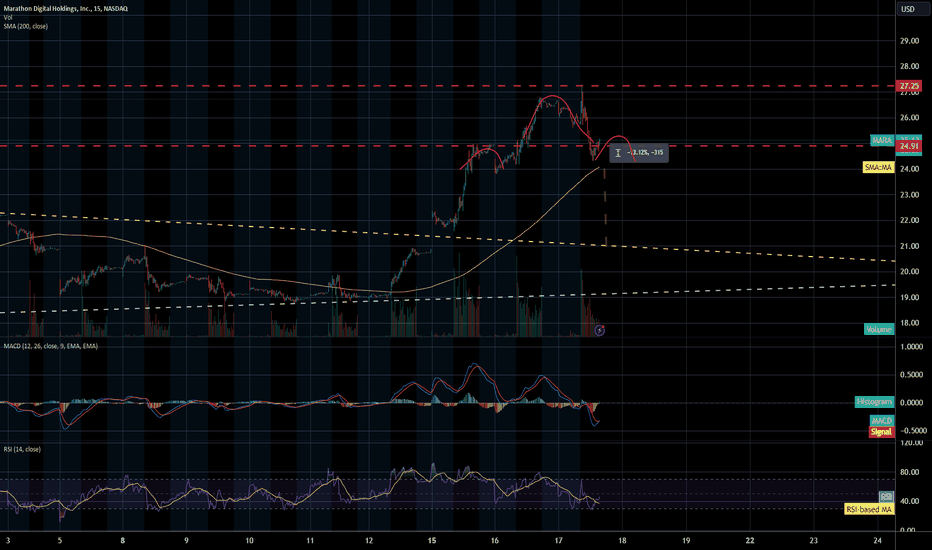Click the 18.00 price axis value
This screenshot has height=550, width=932.
coord(909,323)
